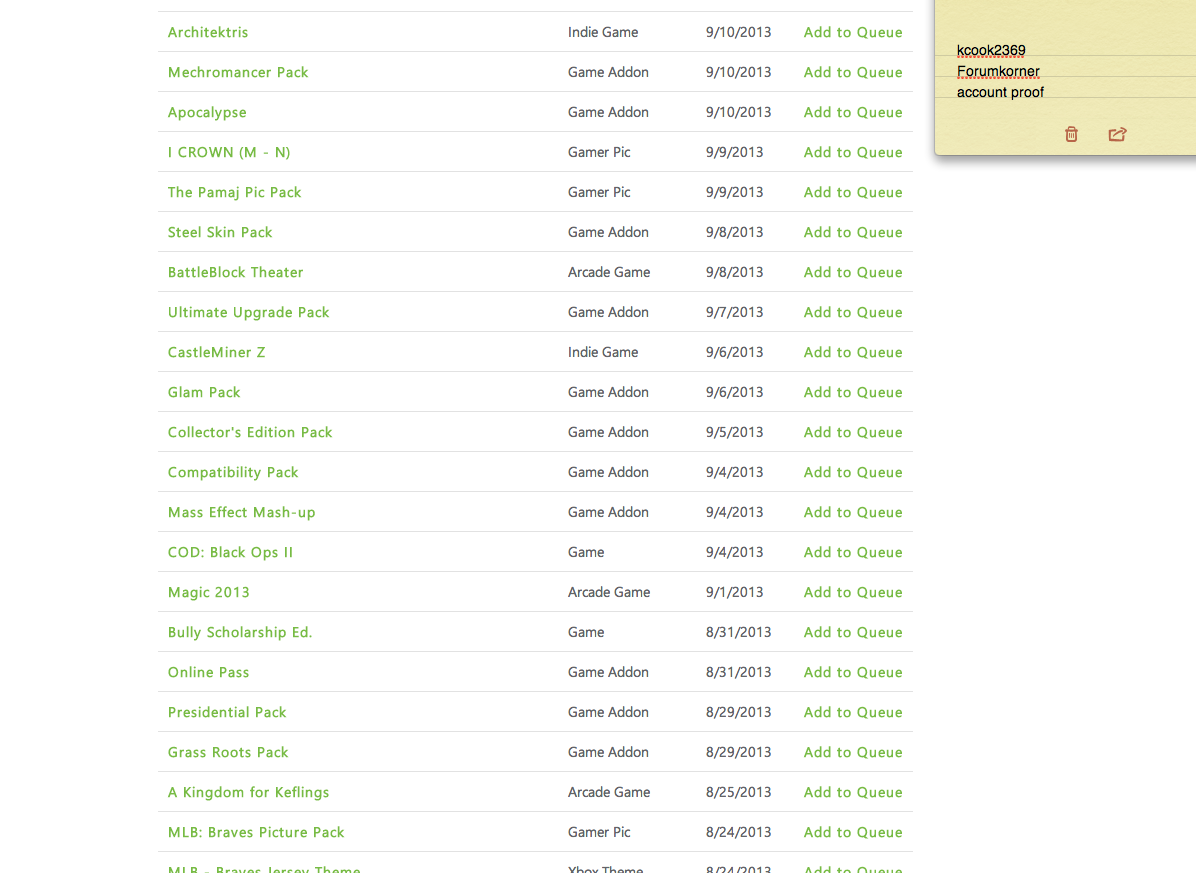1196x873 pixels.
Task: Add Online Pass to queue
Action: 853,672
